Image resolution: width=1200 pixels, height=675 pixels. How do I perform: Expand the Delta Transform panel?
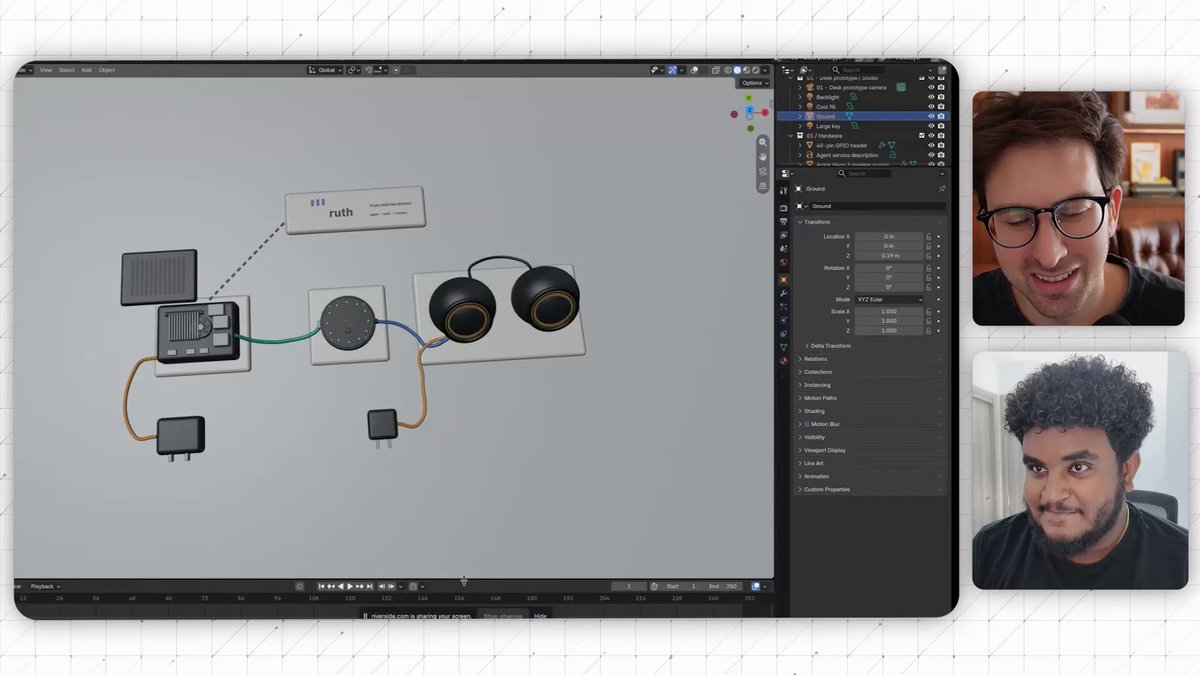pos(830,346)
